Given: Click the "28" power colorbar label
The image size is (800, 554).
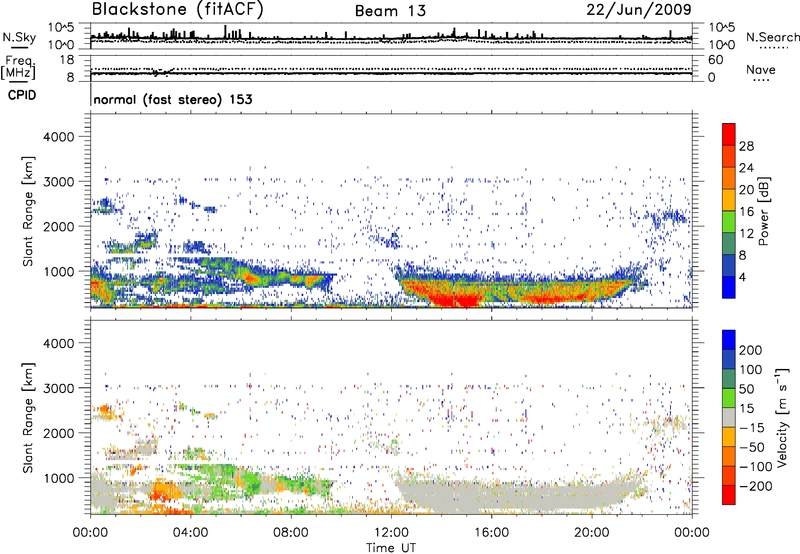Looking at the screenshot, I should coord(746,146).
